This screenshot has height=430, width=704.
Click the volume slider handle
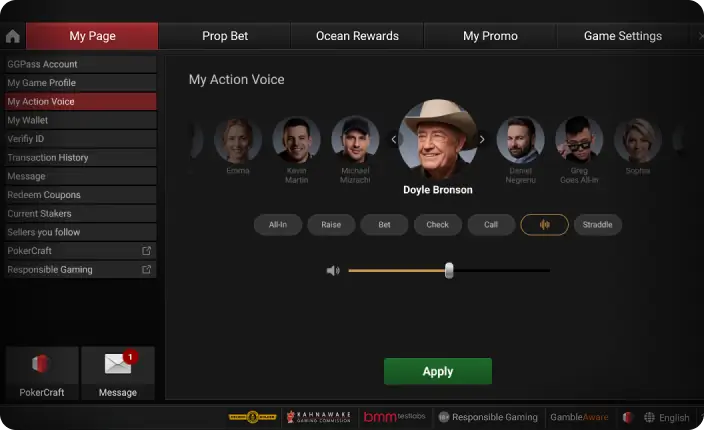click(x=449, y=271)
